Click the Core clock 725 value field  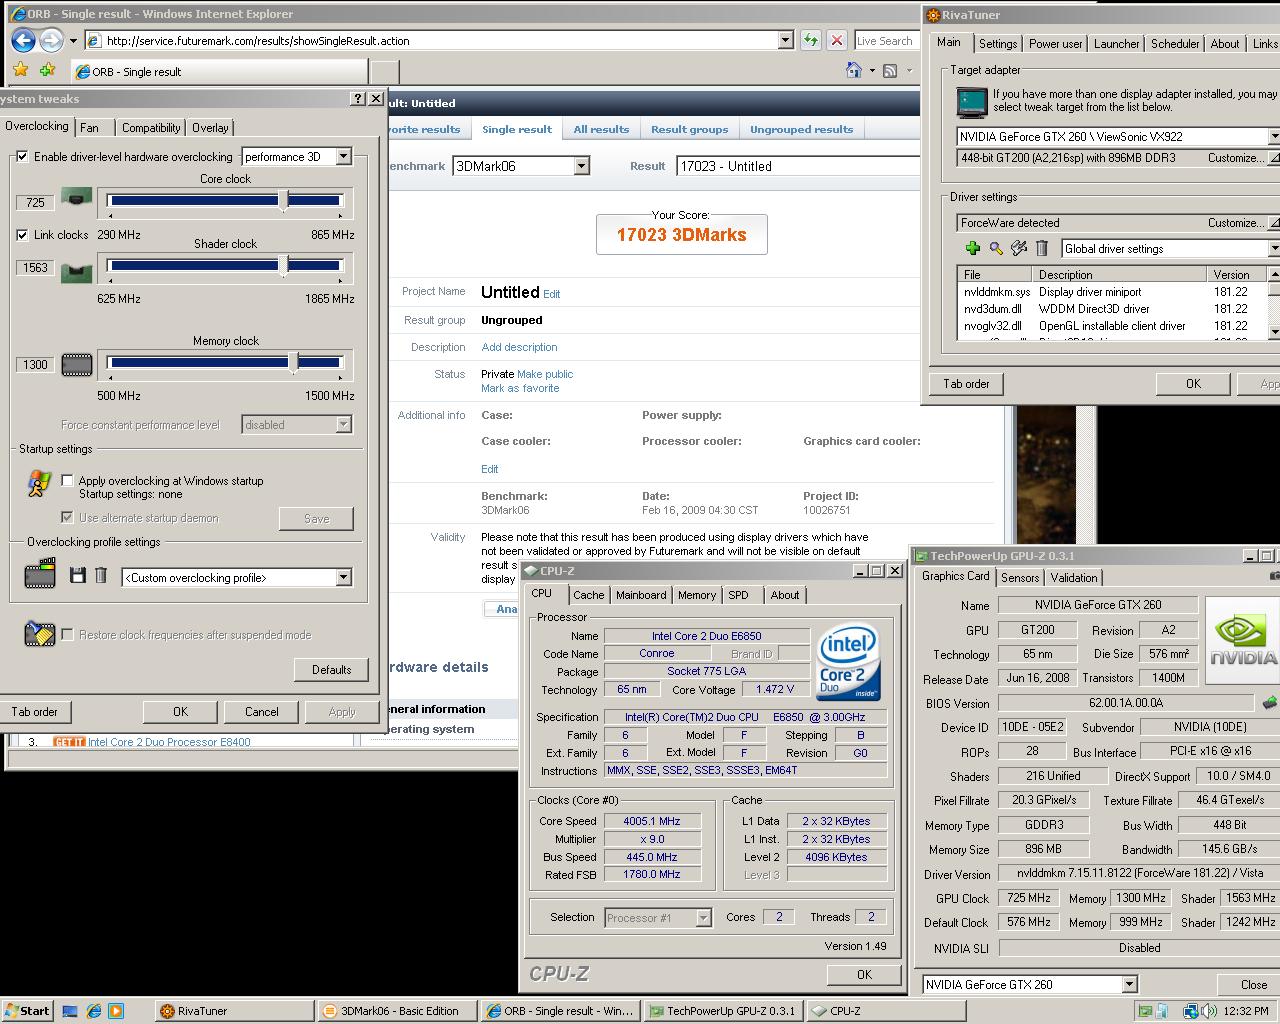tap(35, 202)
